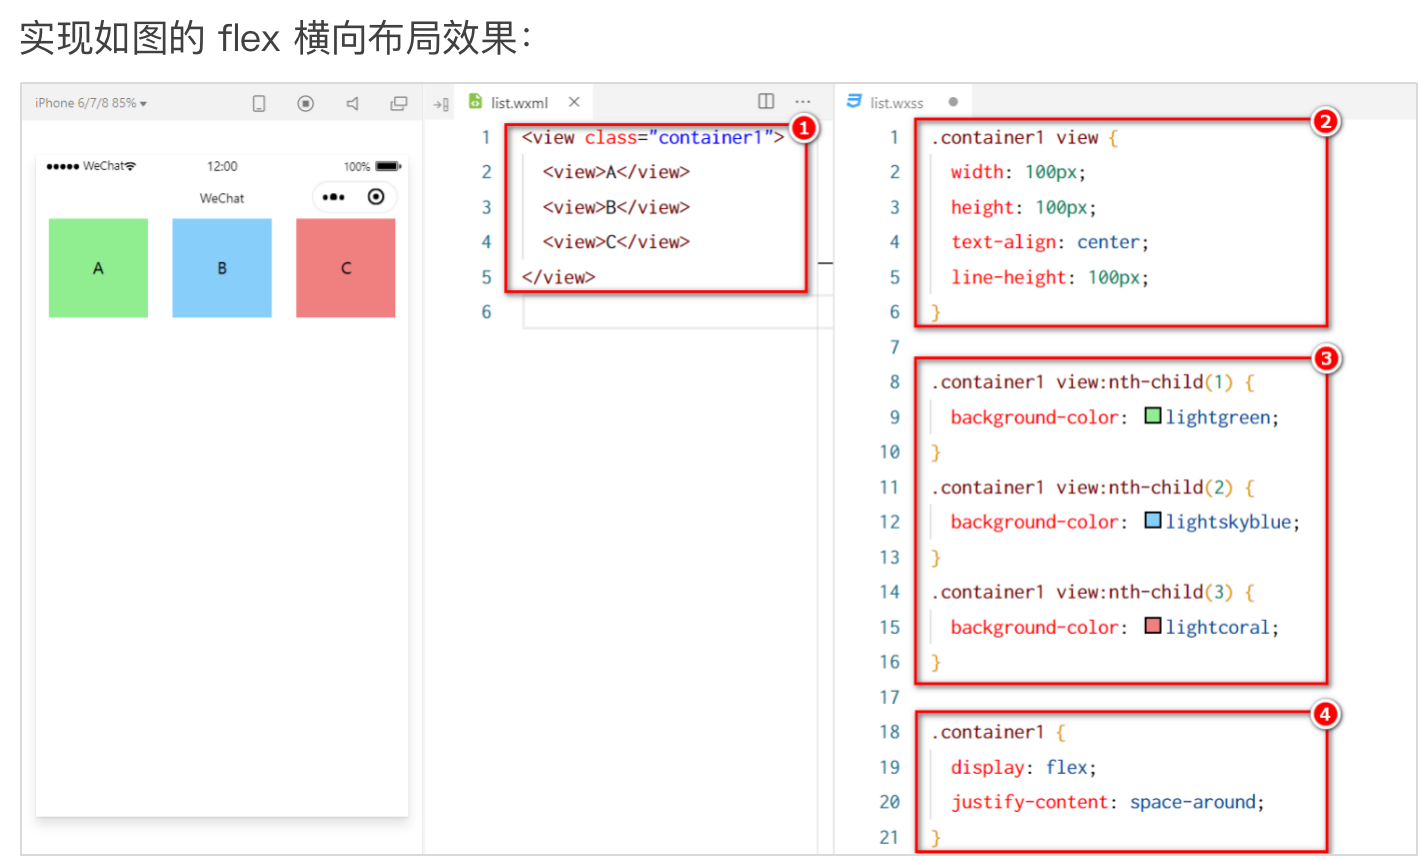Click the green A box in simulator
The image size is (1418, 860).
coord(98,268)
